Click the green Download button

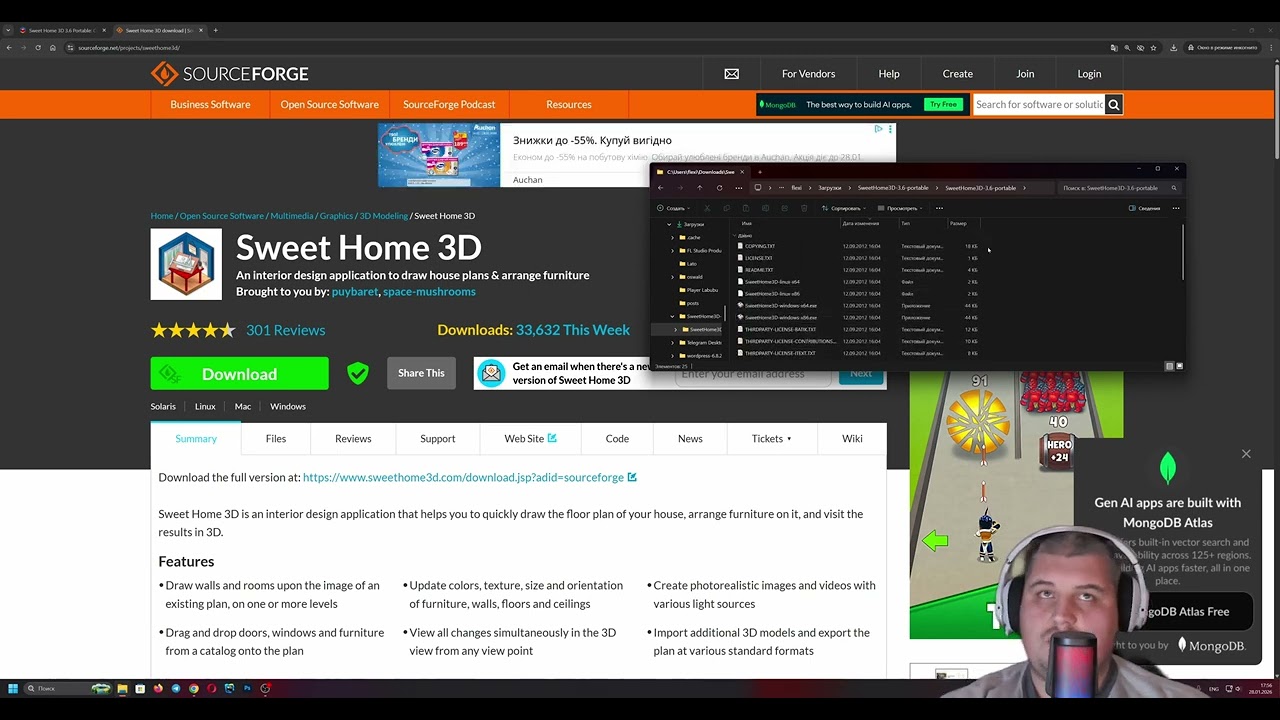click(240, 374)
